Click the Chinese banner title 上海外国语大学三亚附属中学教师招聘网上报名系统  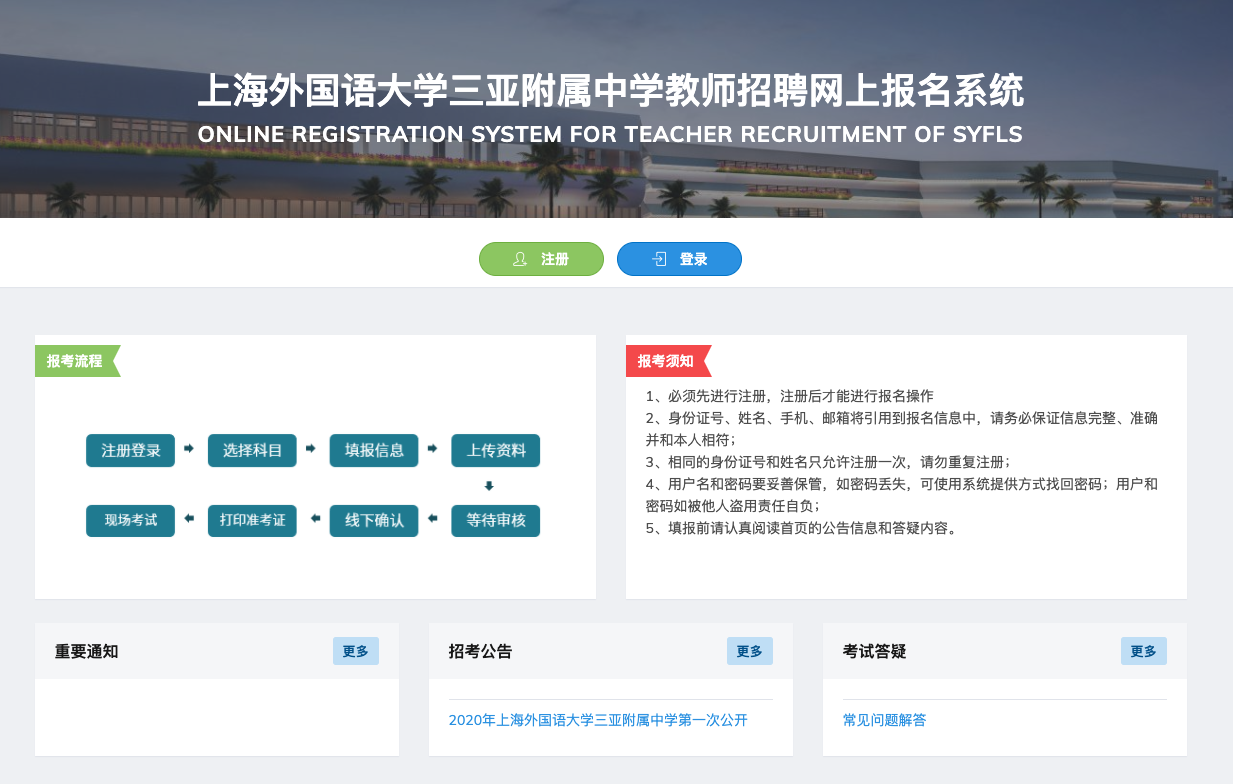pyautogui.click(x=610, y=91)
